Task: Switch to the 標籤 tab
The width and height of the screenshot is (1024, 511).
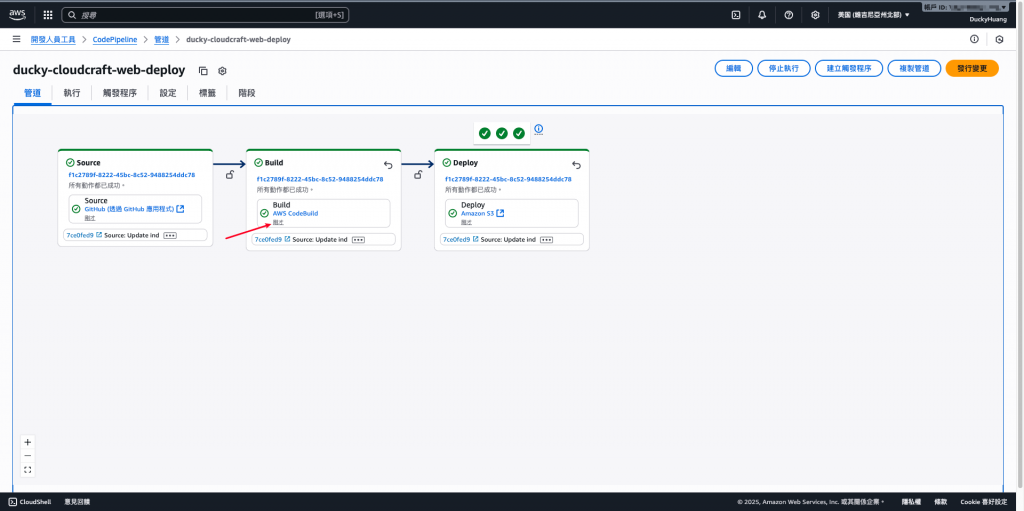Action: (207, 93)
